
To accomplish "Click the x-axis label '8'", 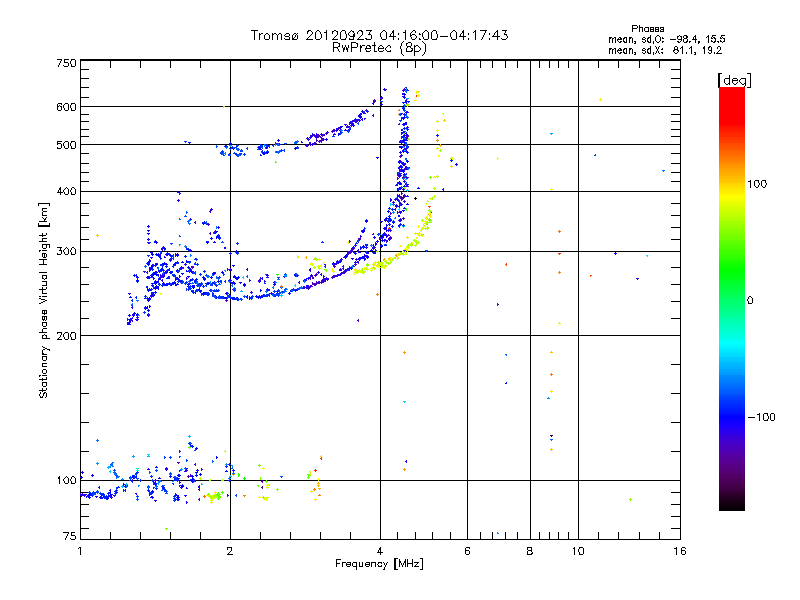I will point(530,551).
